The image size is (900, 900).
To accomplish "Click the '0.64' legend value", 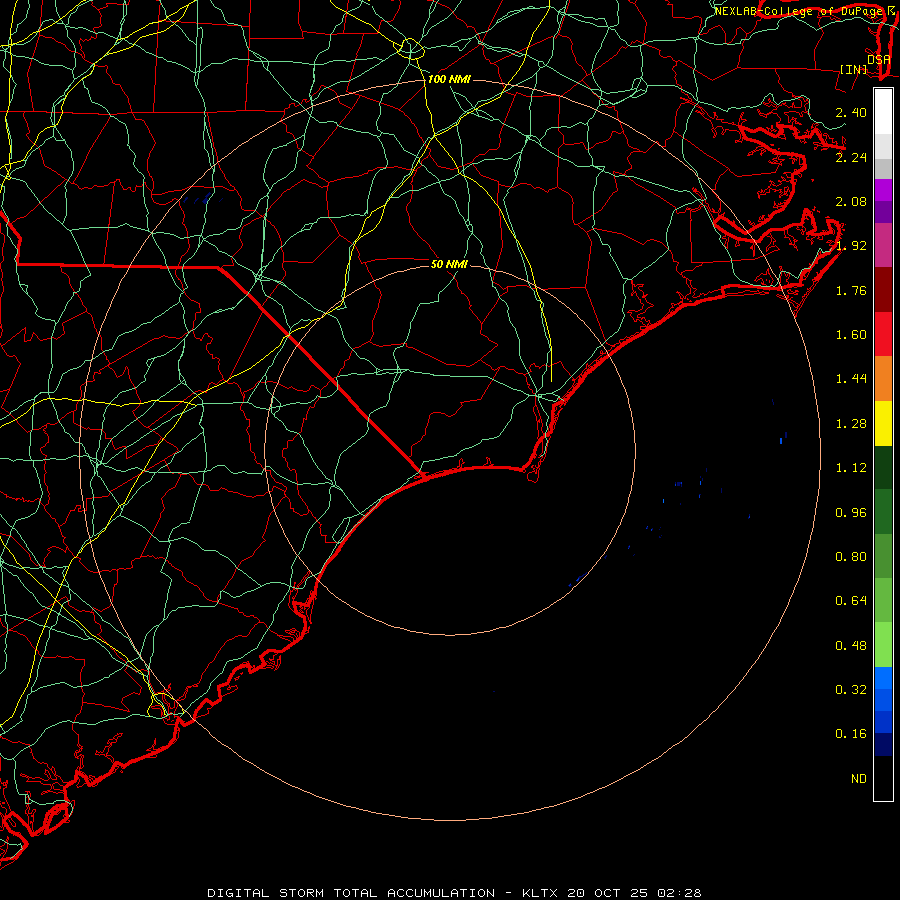I will point(851,600).
